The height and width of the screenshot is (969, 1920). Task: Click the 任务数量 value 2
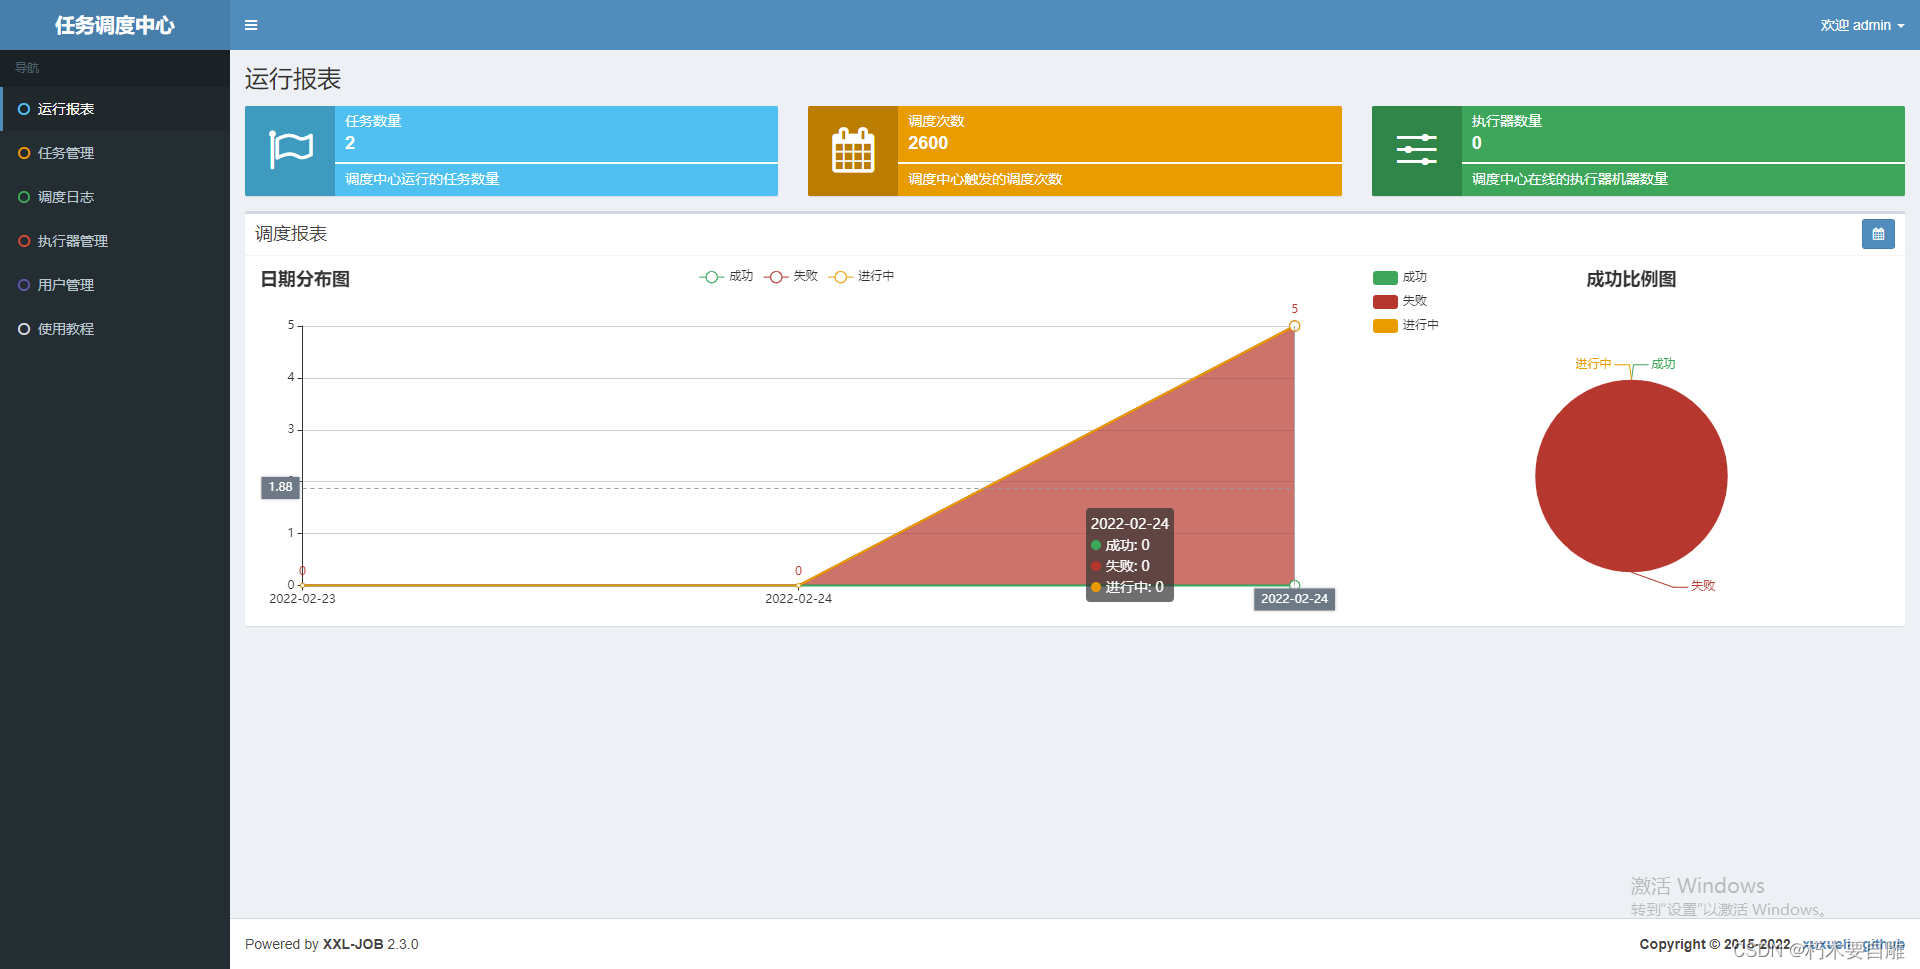(350, 143)
